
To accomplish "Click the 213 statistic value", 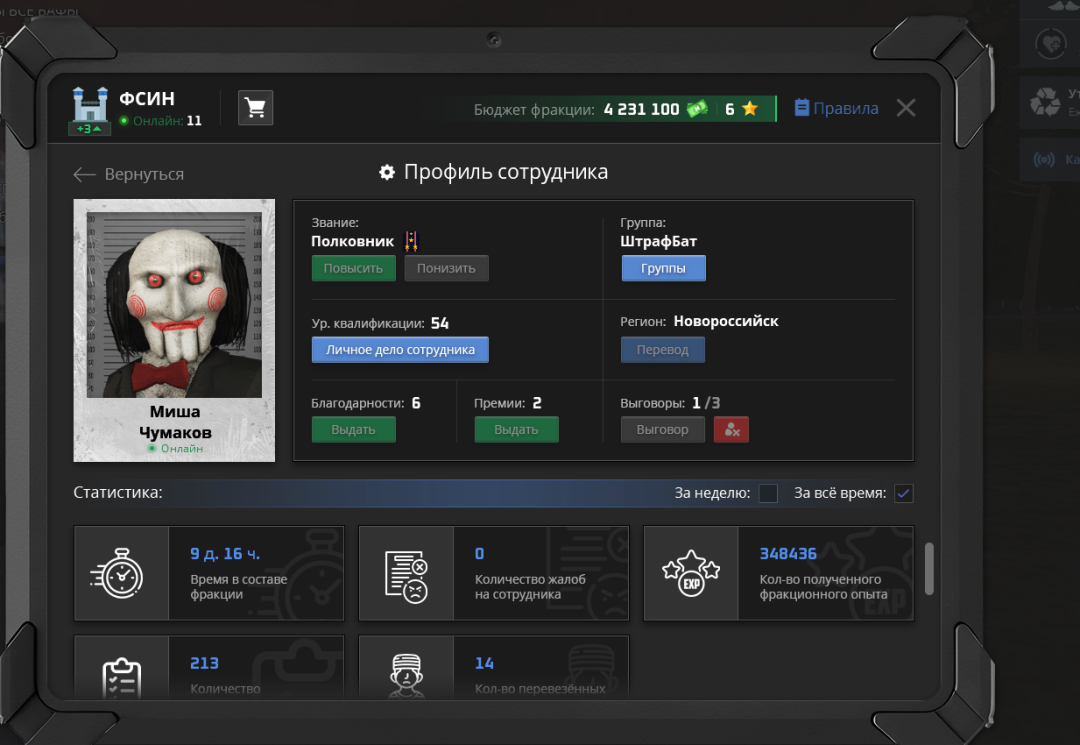I will (205, 663).
